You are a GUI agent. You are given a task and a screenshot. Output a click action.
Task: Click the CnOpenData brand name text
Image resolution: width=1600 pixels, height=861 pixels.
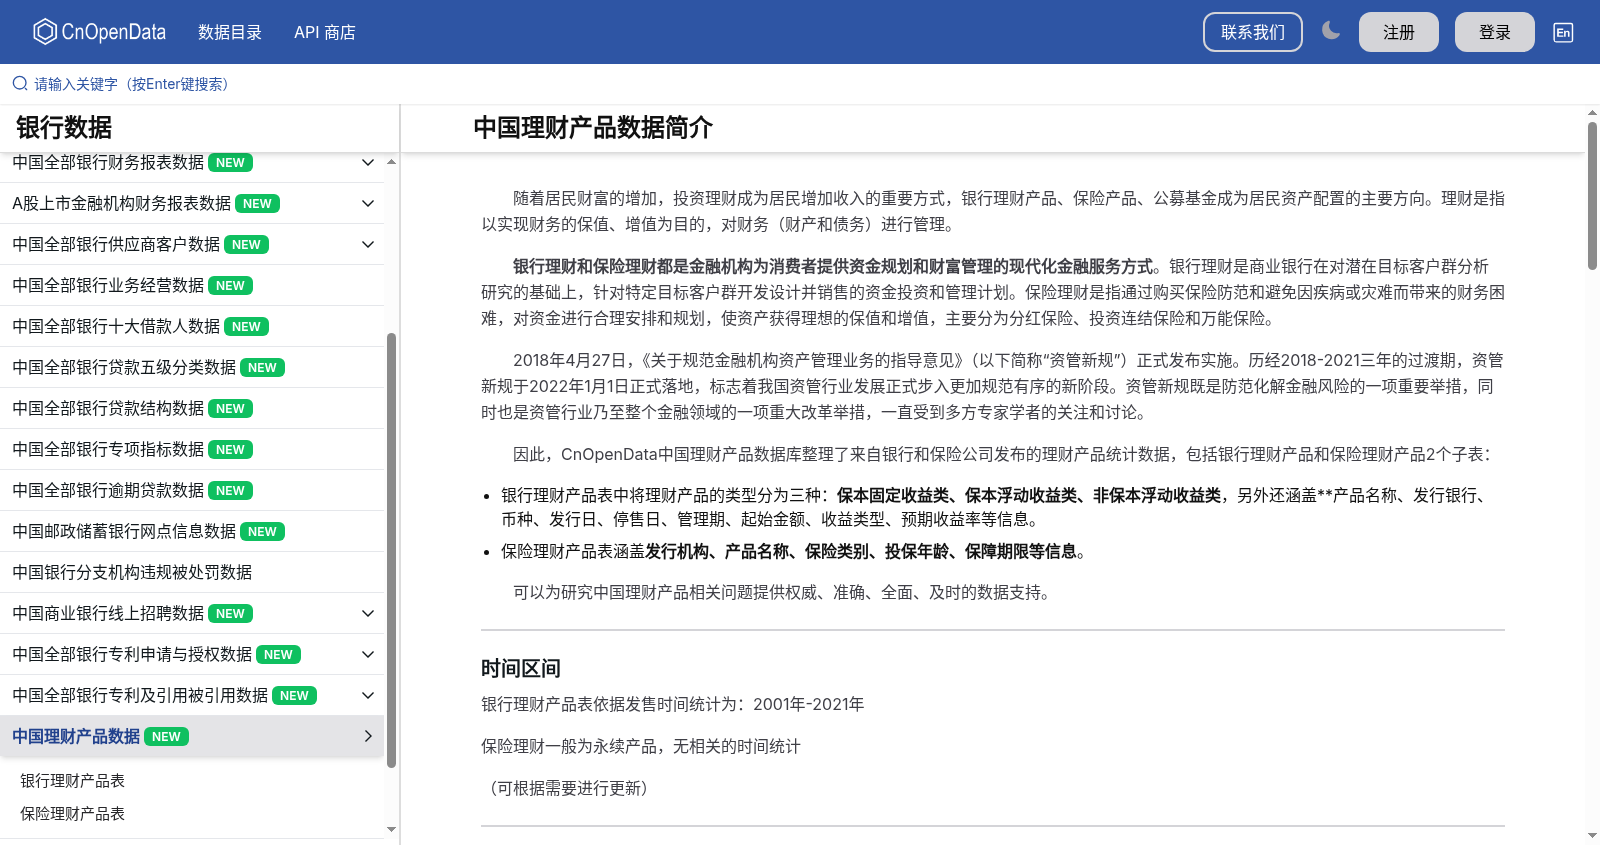coord(114,32)
